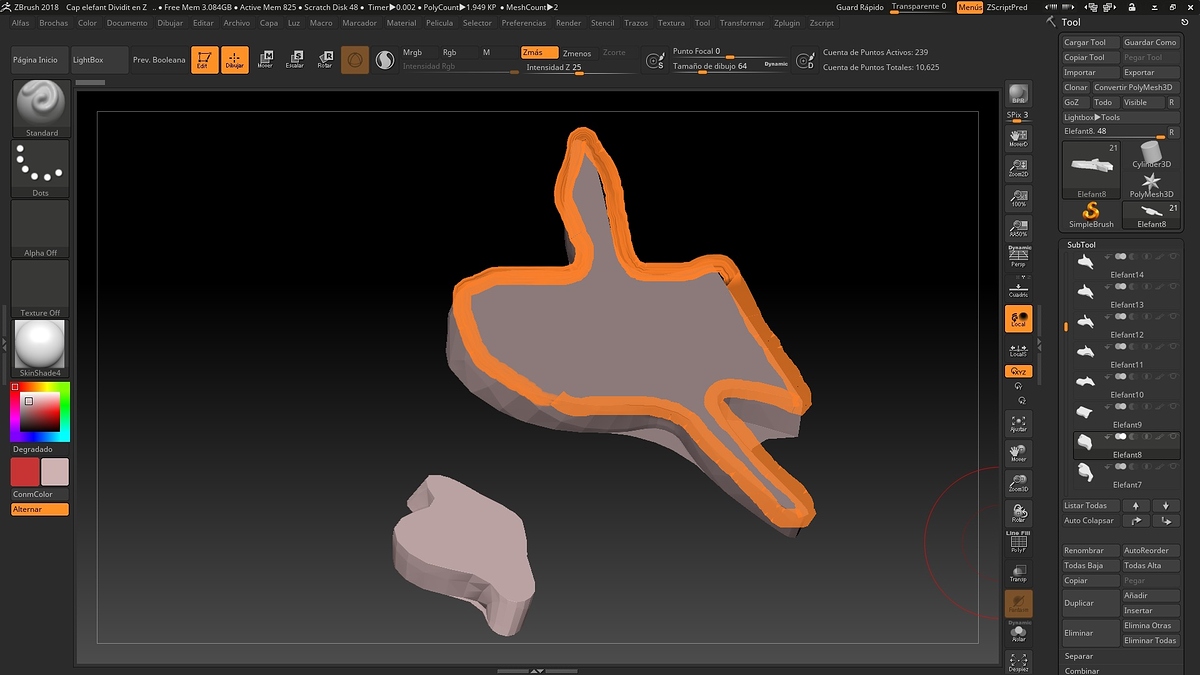Screen dimensions: 1200x675
Task: Click the Zoom3D navigation icon
Action: (x=1018, y=483)
